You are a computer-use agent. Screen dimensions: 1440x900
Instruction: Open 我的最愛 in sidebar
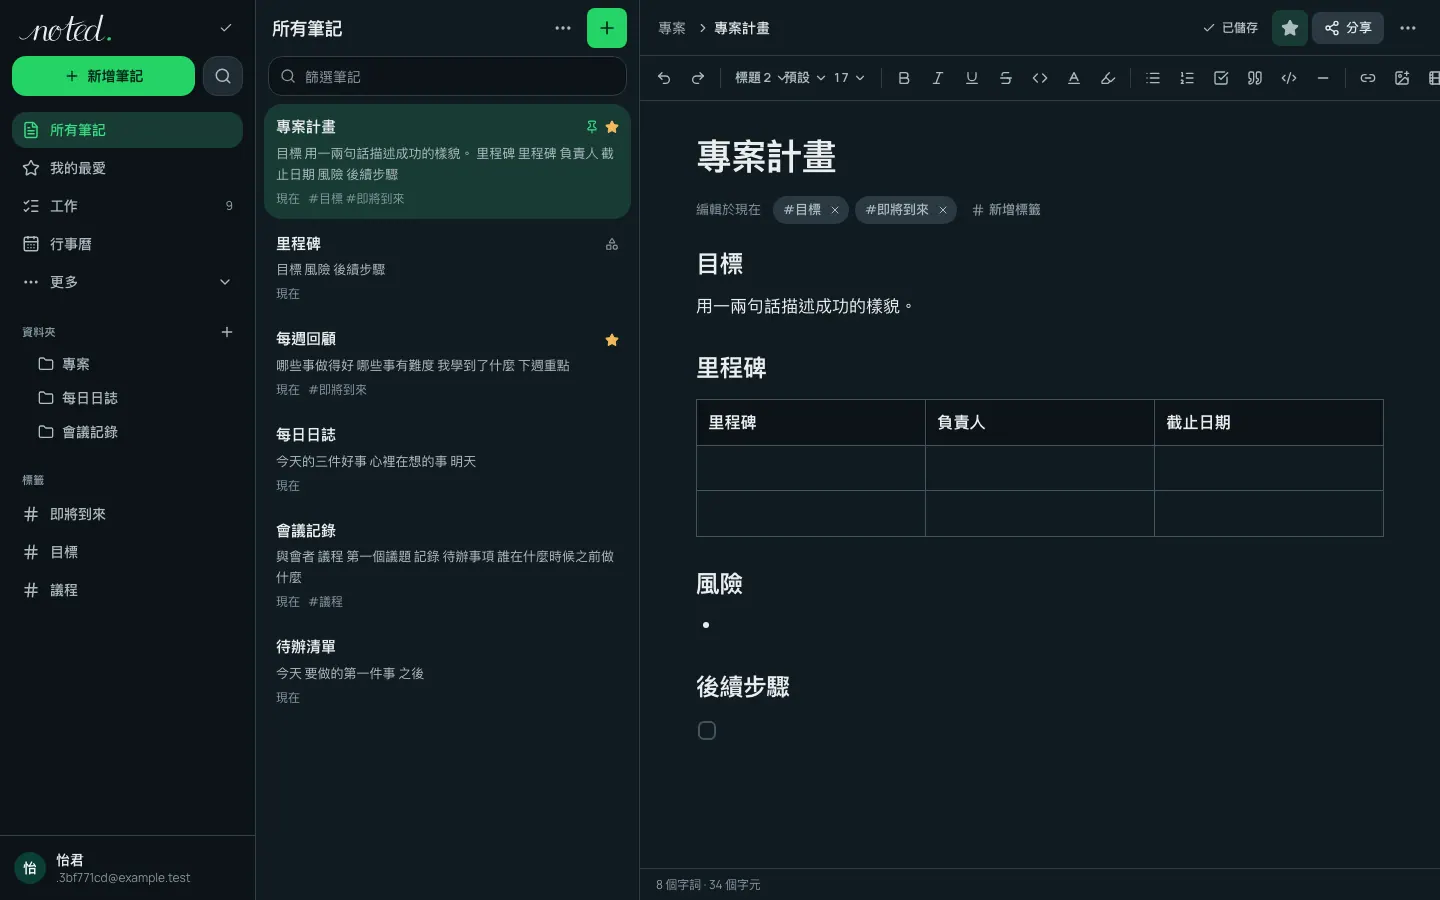pyautogui.click(x=127, y=168)
